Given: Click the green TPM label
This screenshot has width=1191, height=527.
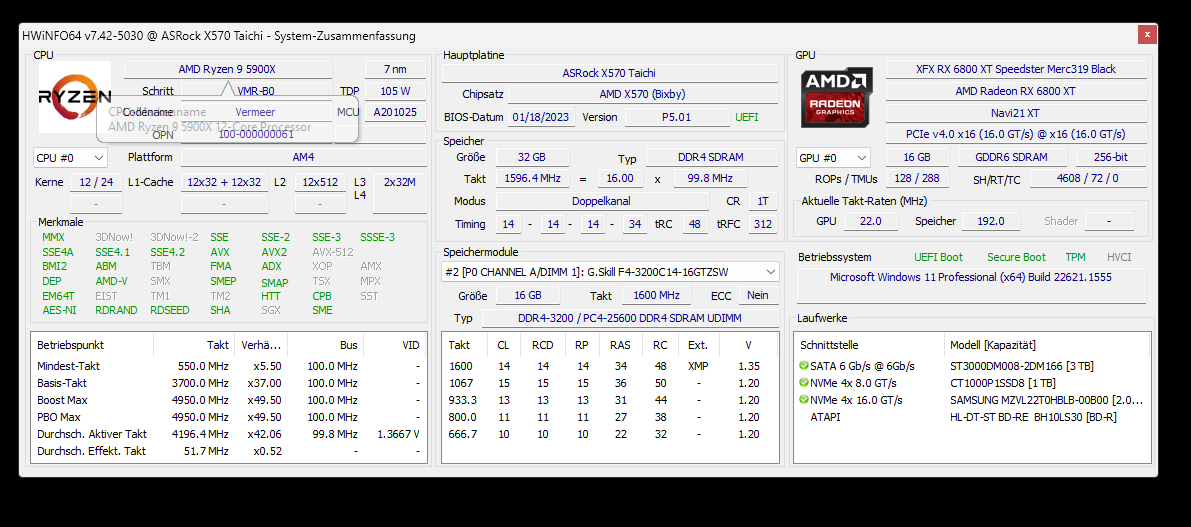Looking at the screenshot, I should (1075, 257).
